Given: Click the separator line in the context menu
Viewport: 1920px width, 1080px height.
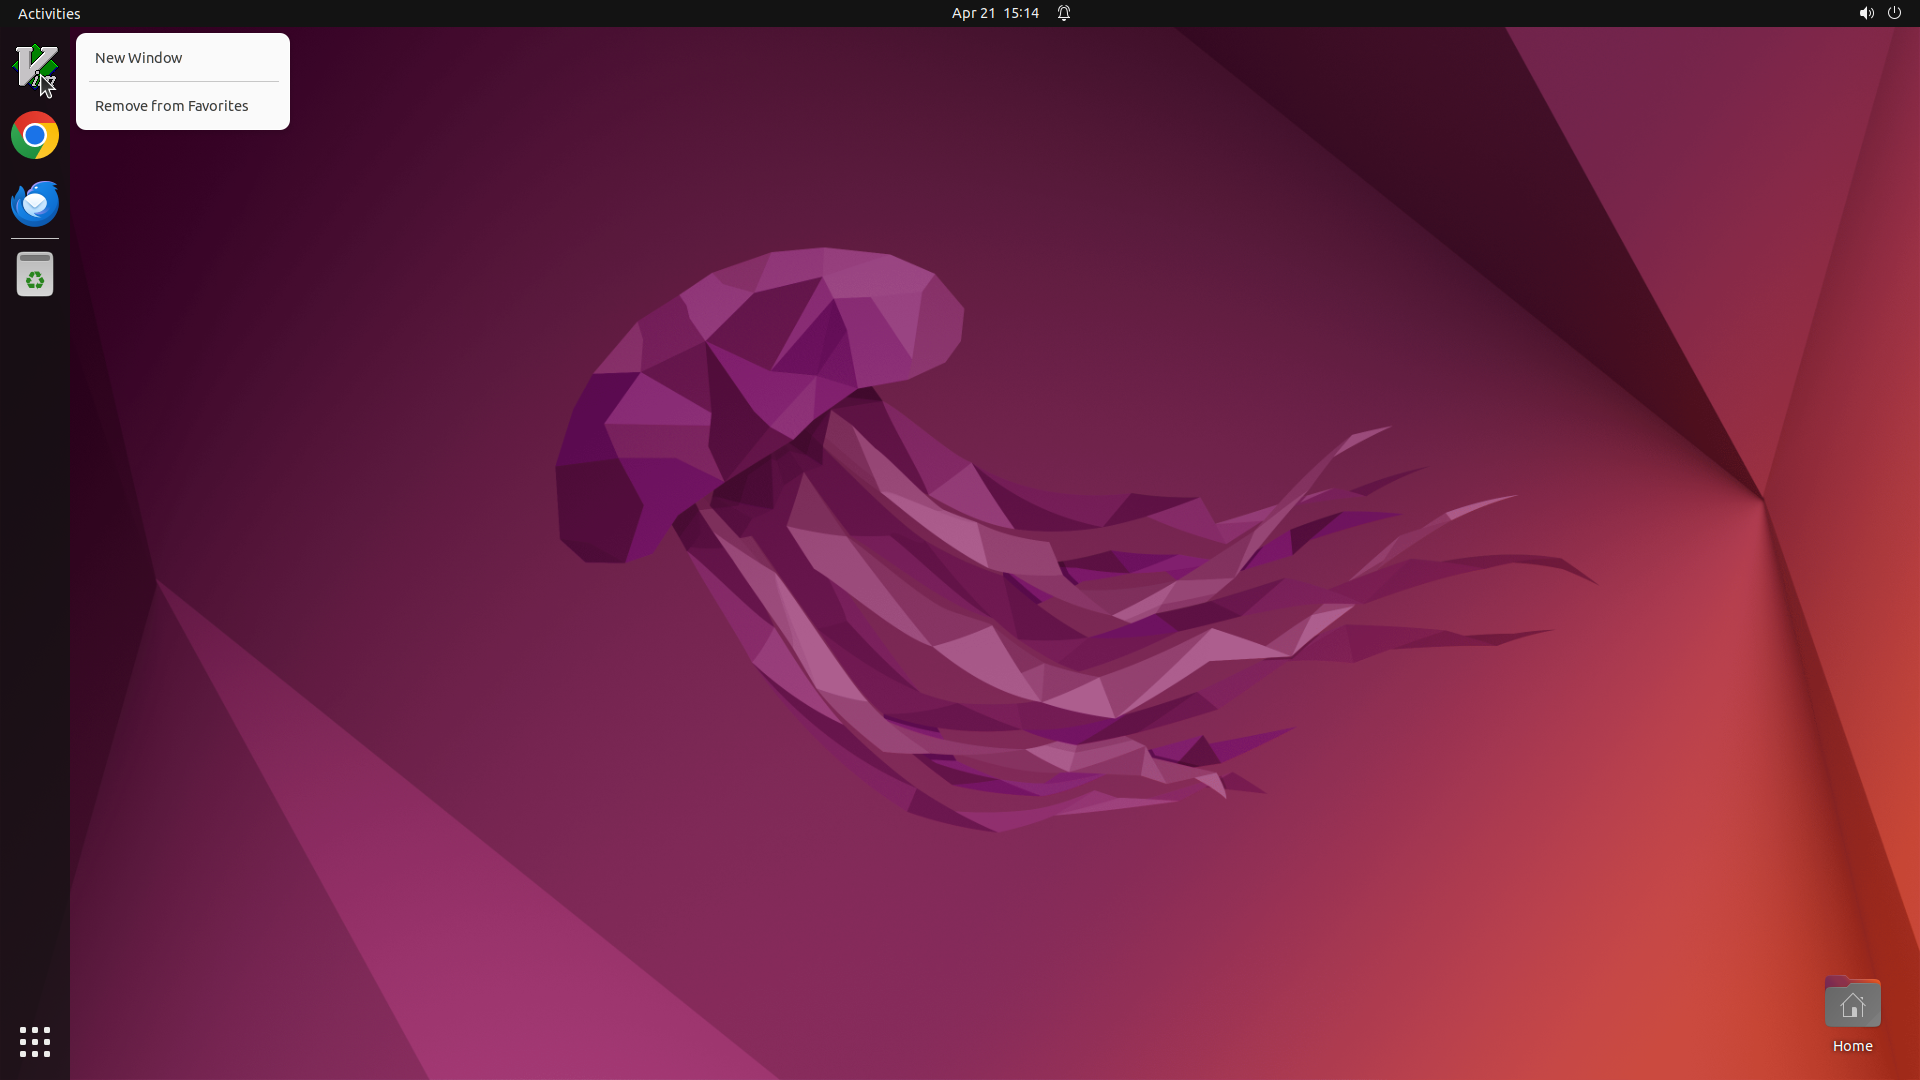Looking at the screenshot, I should coord(183,82).
